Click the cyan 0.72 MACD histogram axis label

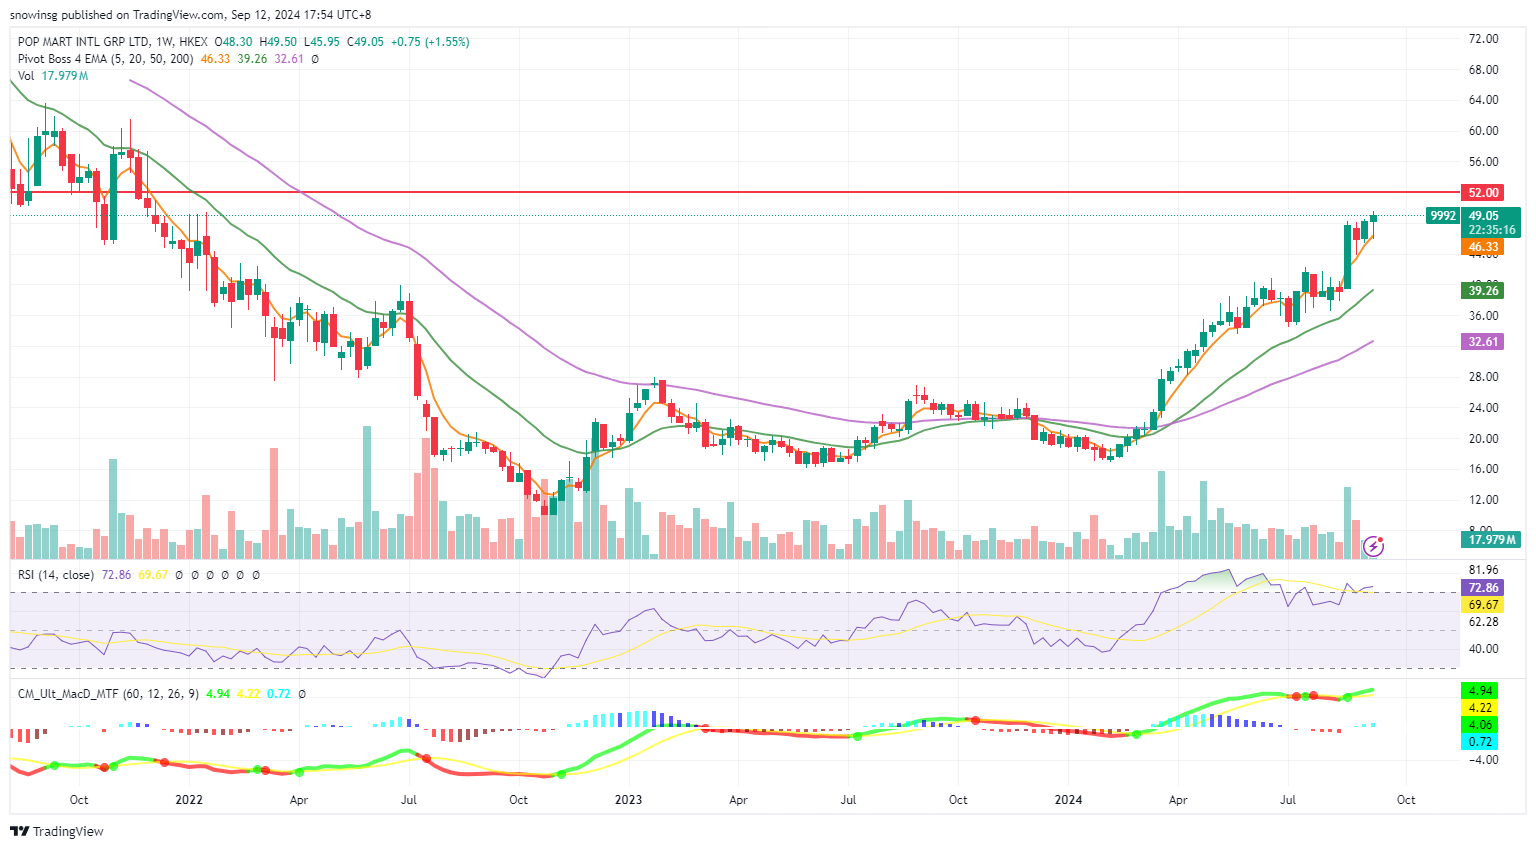pyautogui.click(x=1480, y=742)
